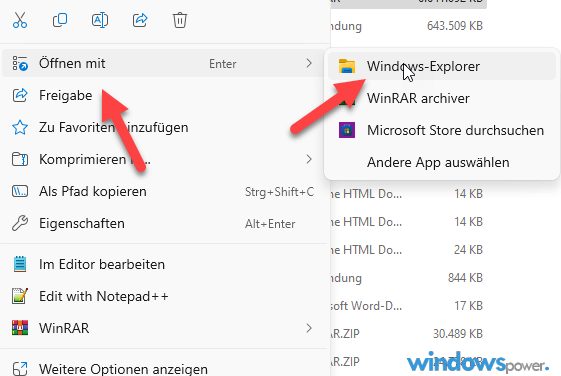Screen dimensions: 561x376
Task: Click the Microsoft Store icon
Action: [347, 130]
